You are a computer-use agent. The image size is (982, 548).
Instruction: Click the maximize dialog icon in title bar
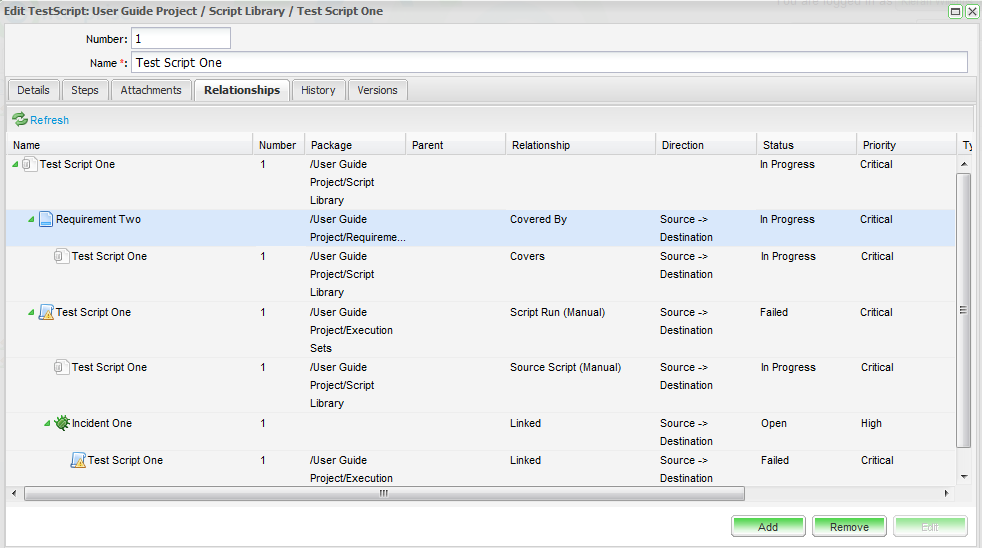955,11
